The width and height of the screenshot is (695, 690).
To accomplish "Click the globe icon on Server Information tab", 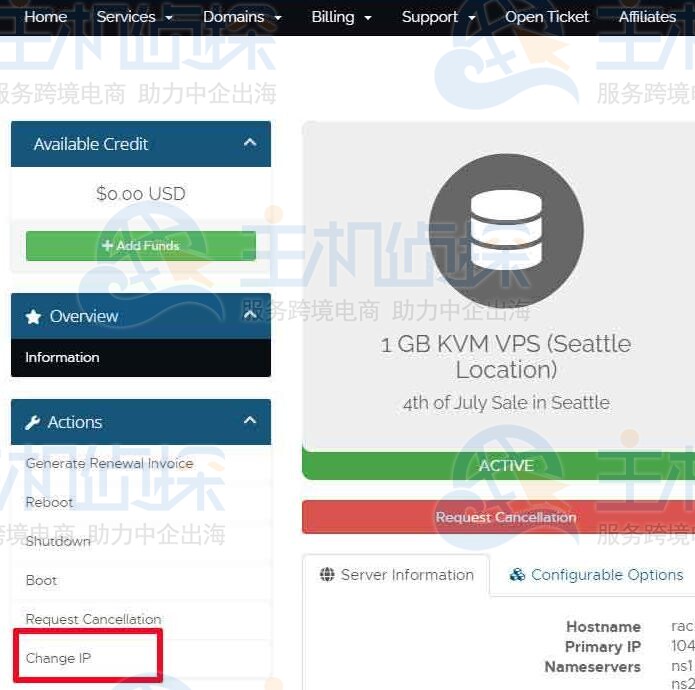I will coord(327,574).
